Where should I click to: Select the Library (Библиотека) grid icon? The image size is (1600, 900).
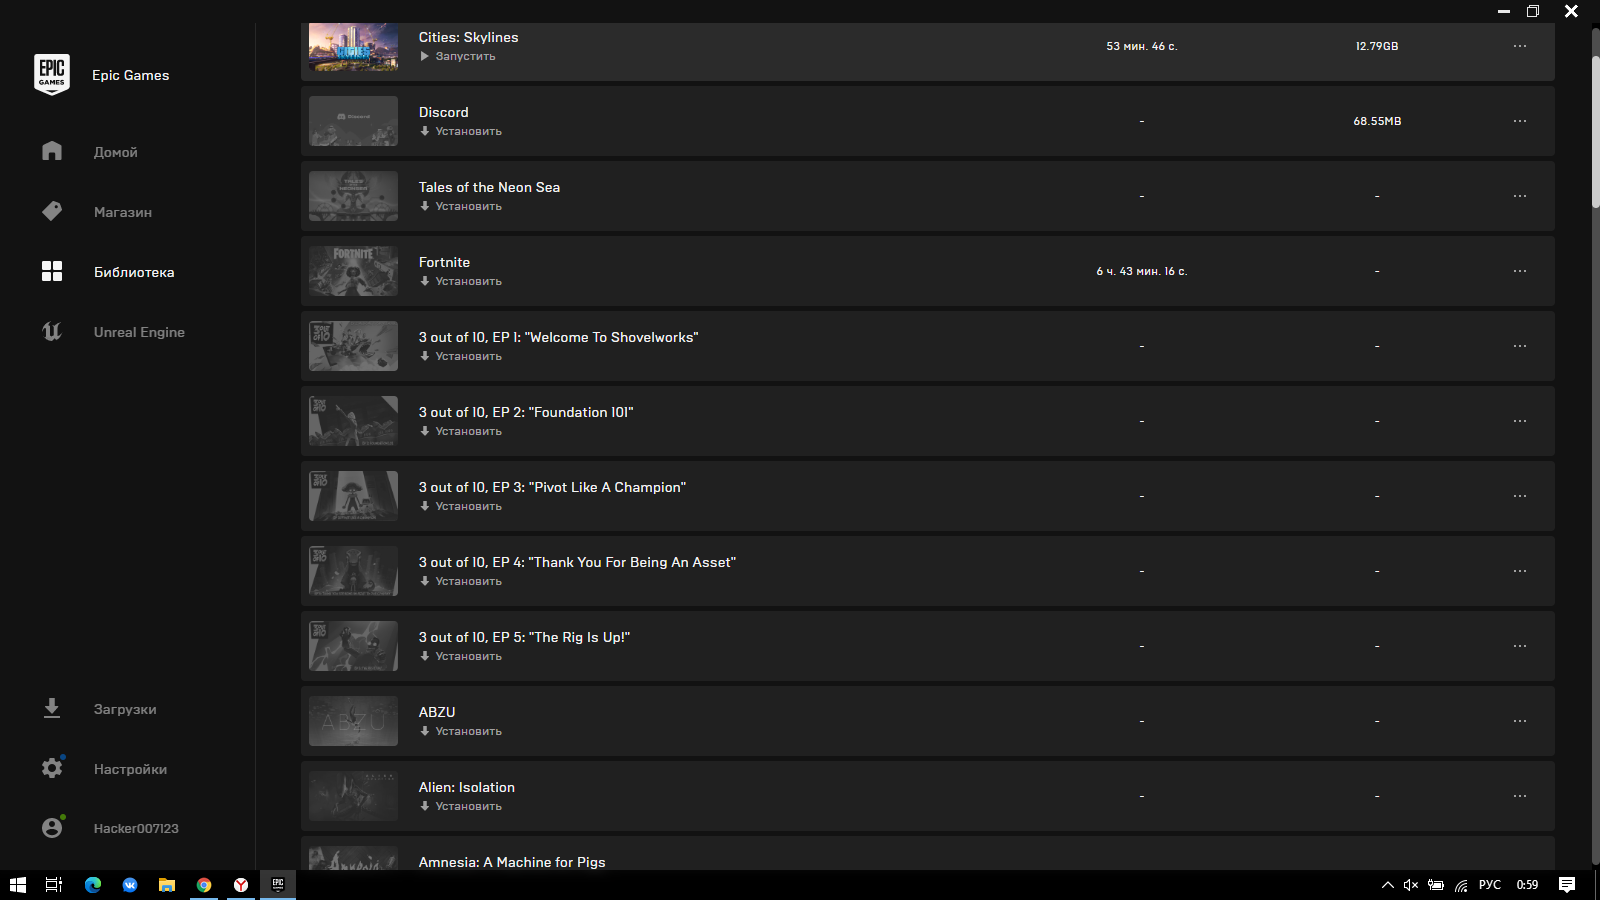point(52,271)
